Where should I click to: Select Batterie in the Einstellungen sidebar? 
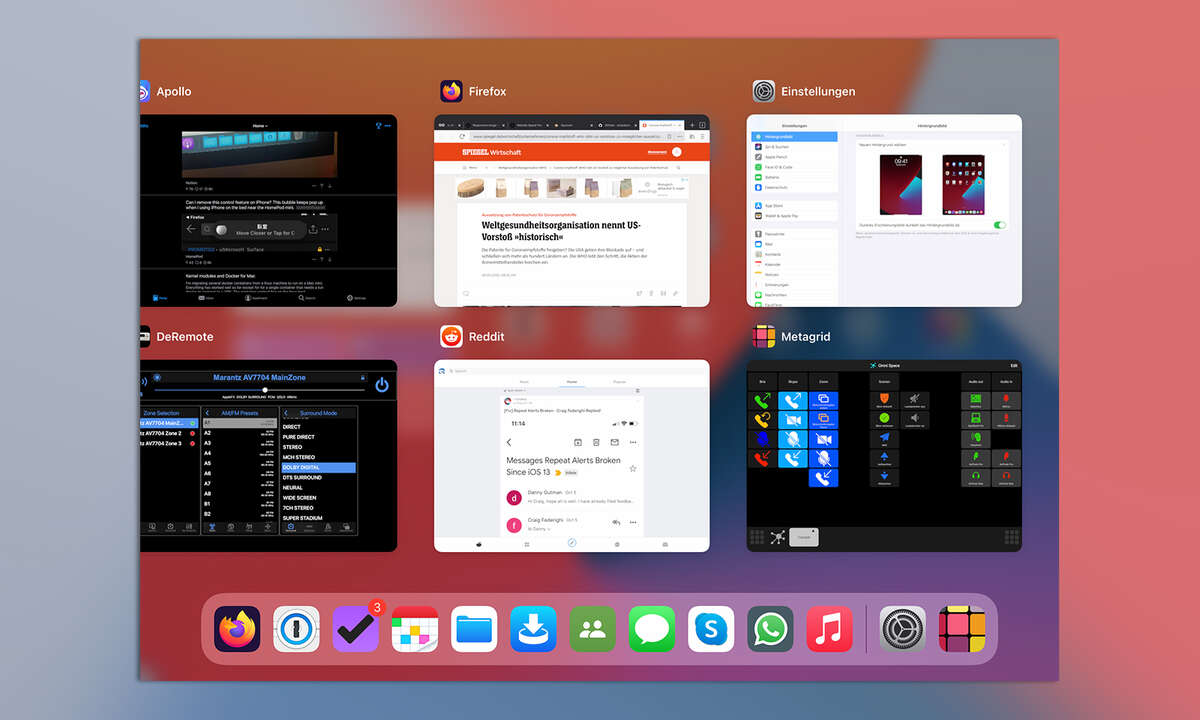pyautogui.click(x=794, y=177)
